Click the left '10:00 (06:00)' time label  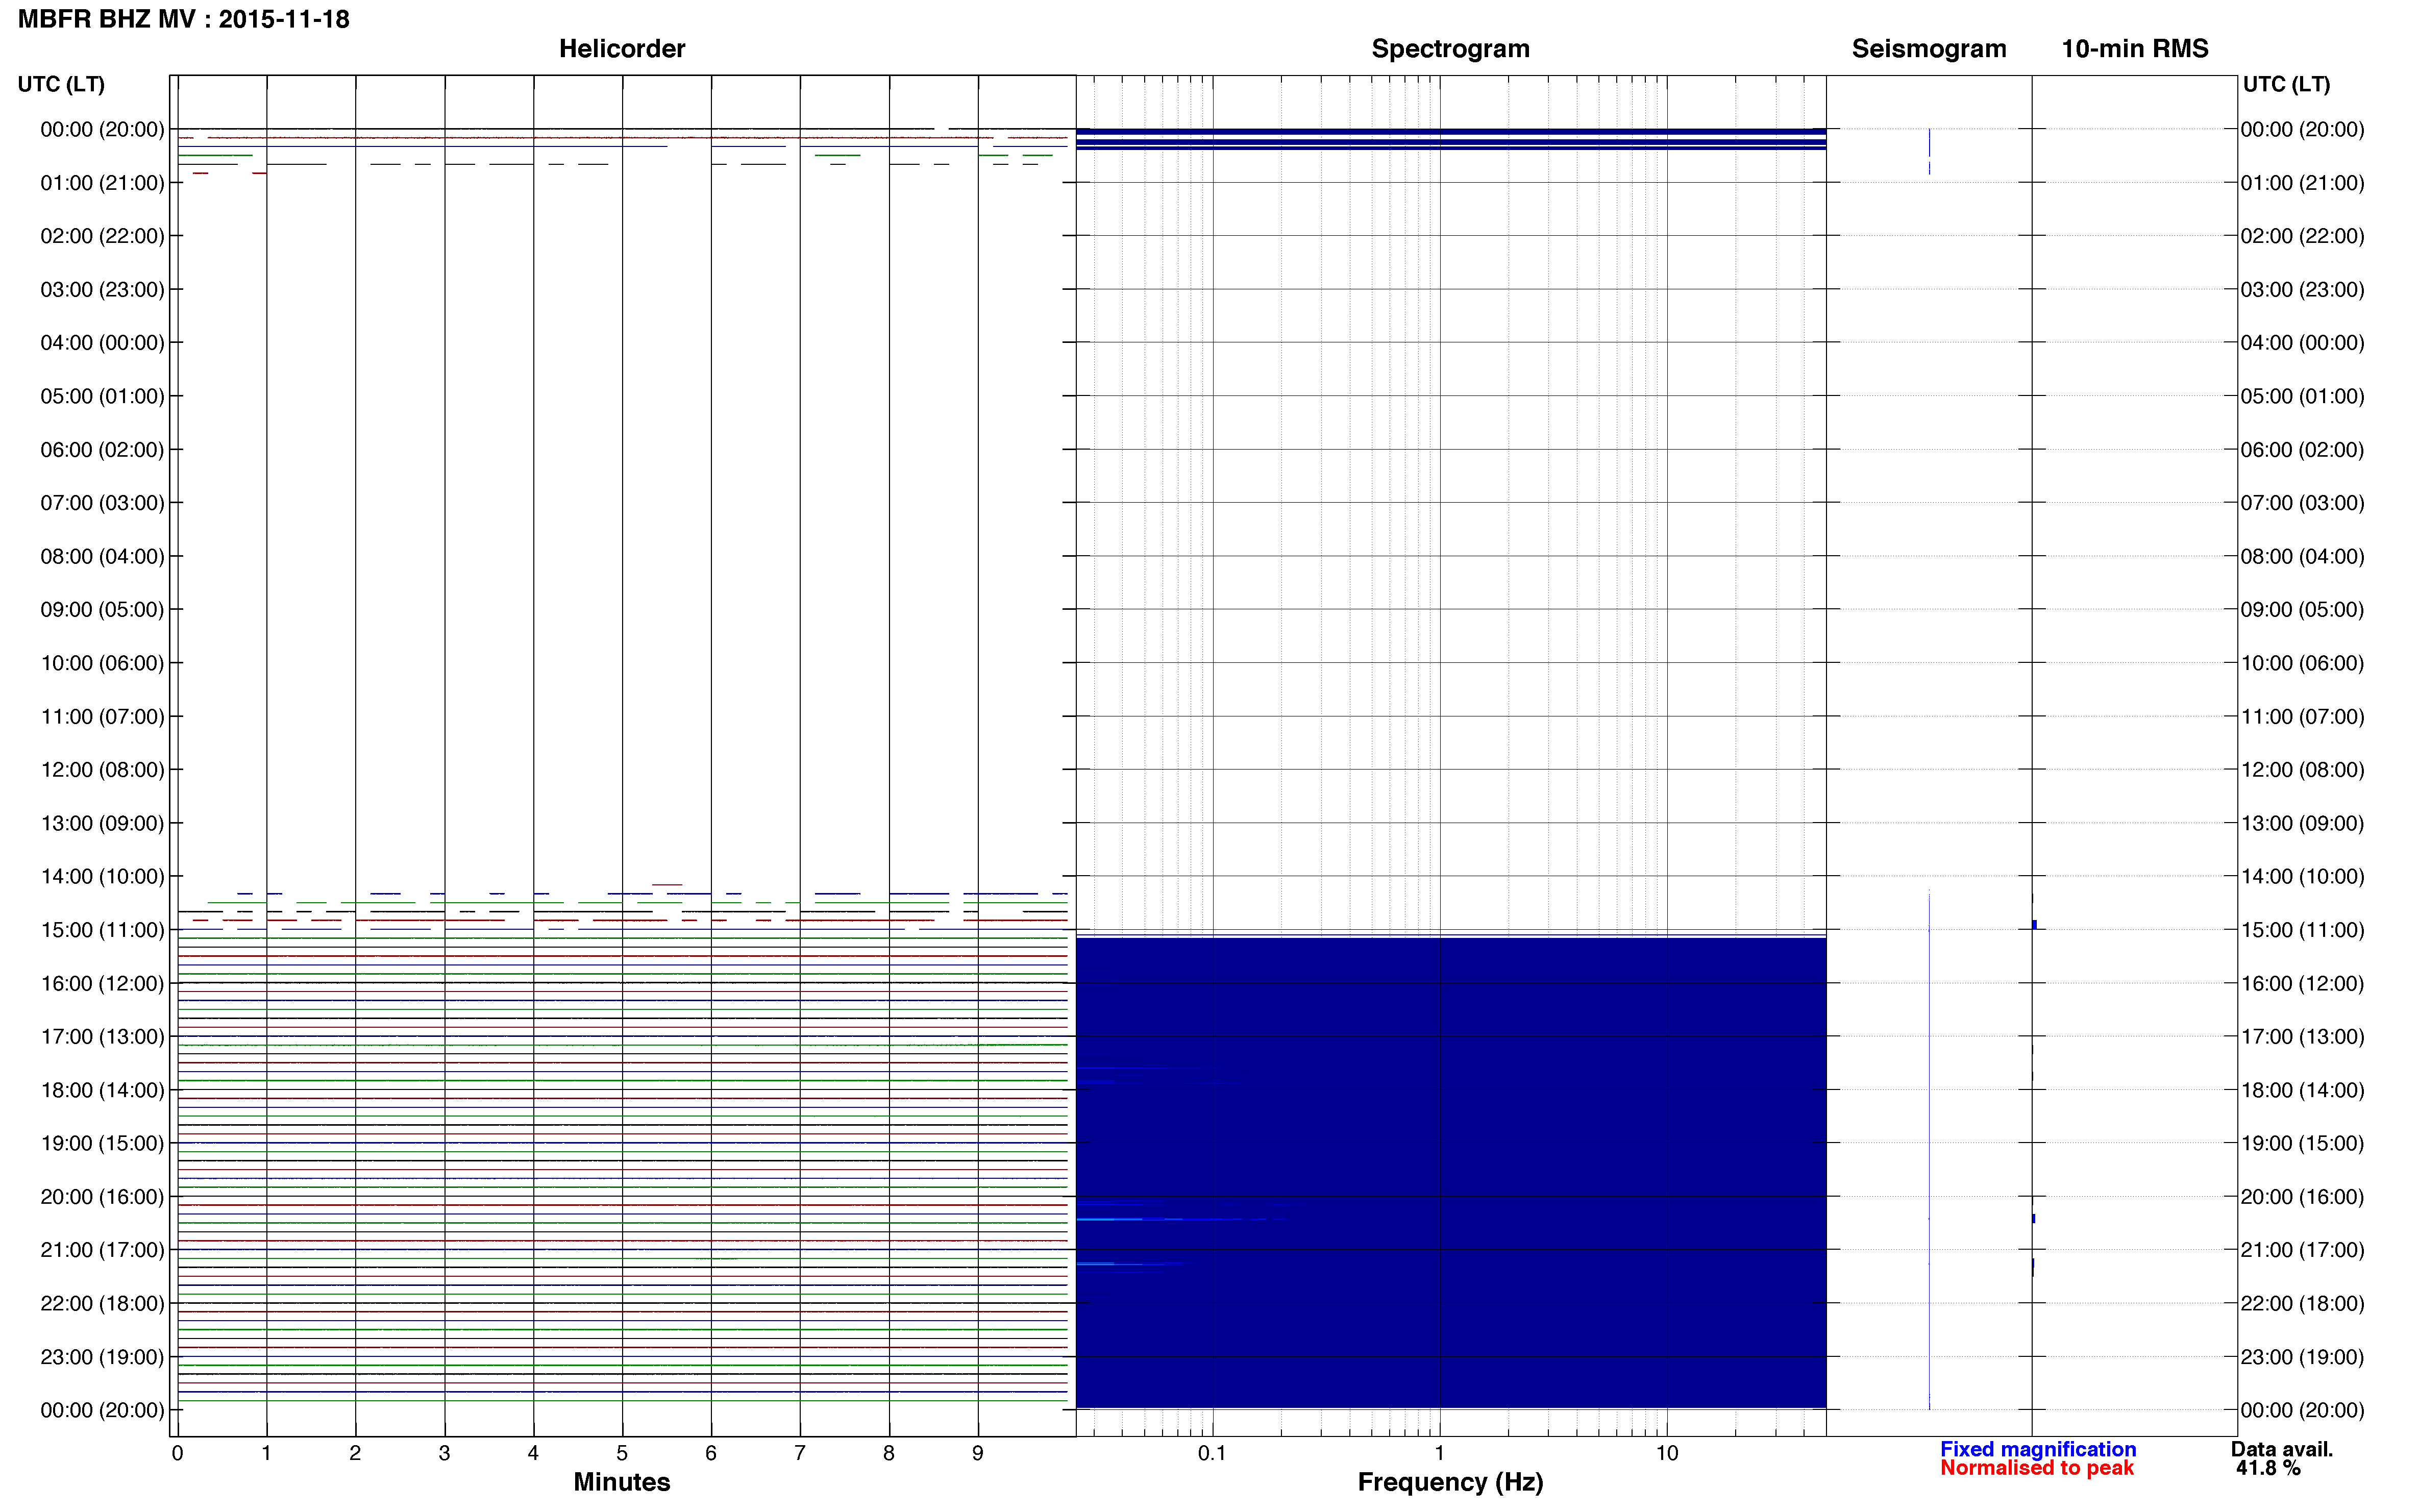click(x=102, y=663)
